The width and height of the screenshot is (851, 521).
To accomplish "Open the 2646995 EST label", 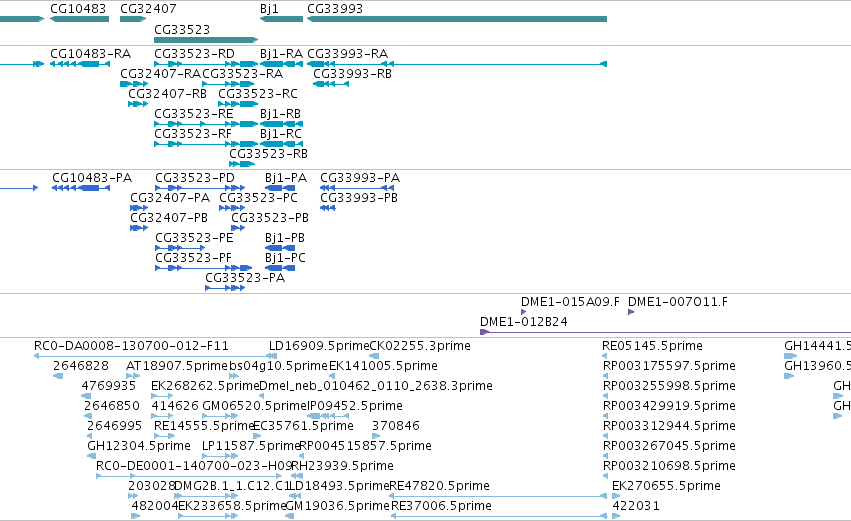I will point(115,427).
